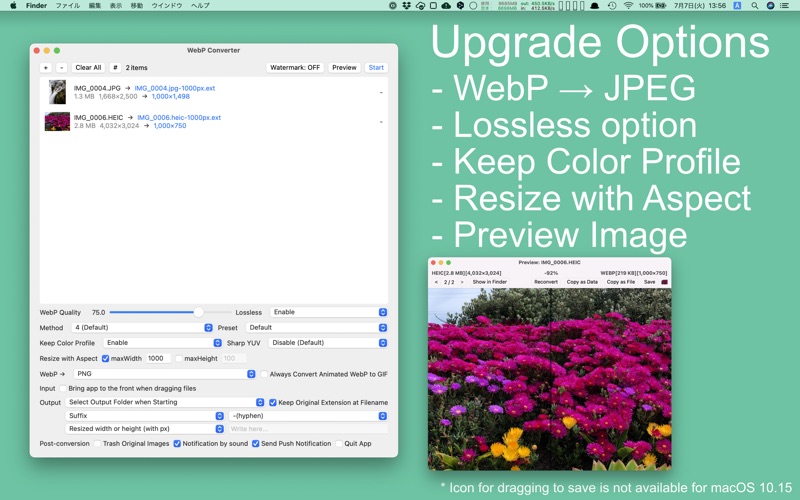Screen dimensions: 800x500
Task: Open the ファイル menu
Action: click(67, 5)
